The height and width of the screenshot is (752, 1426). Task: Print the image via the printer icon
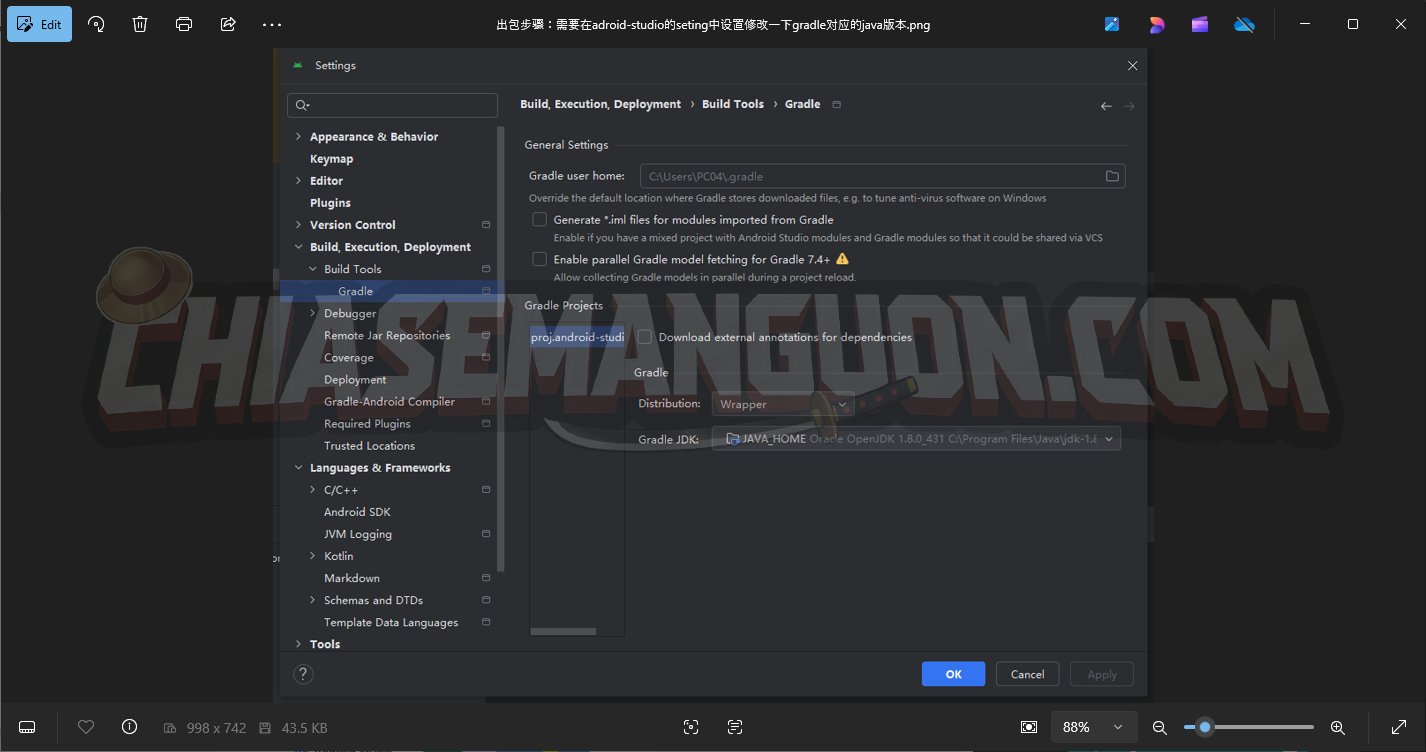point(184,24)
